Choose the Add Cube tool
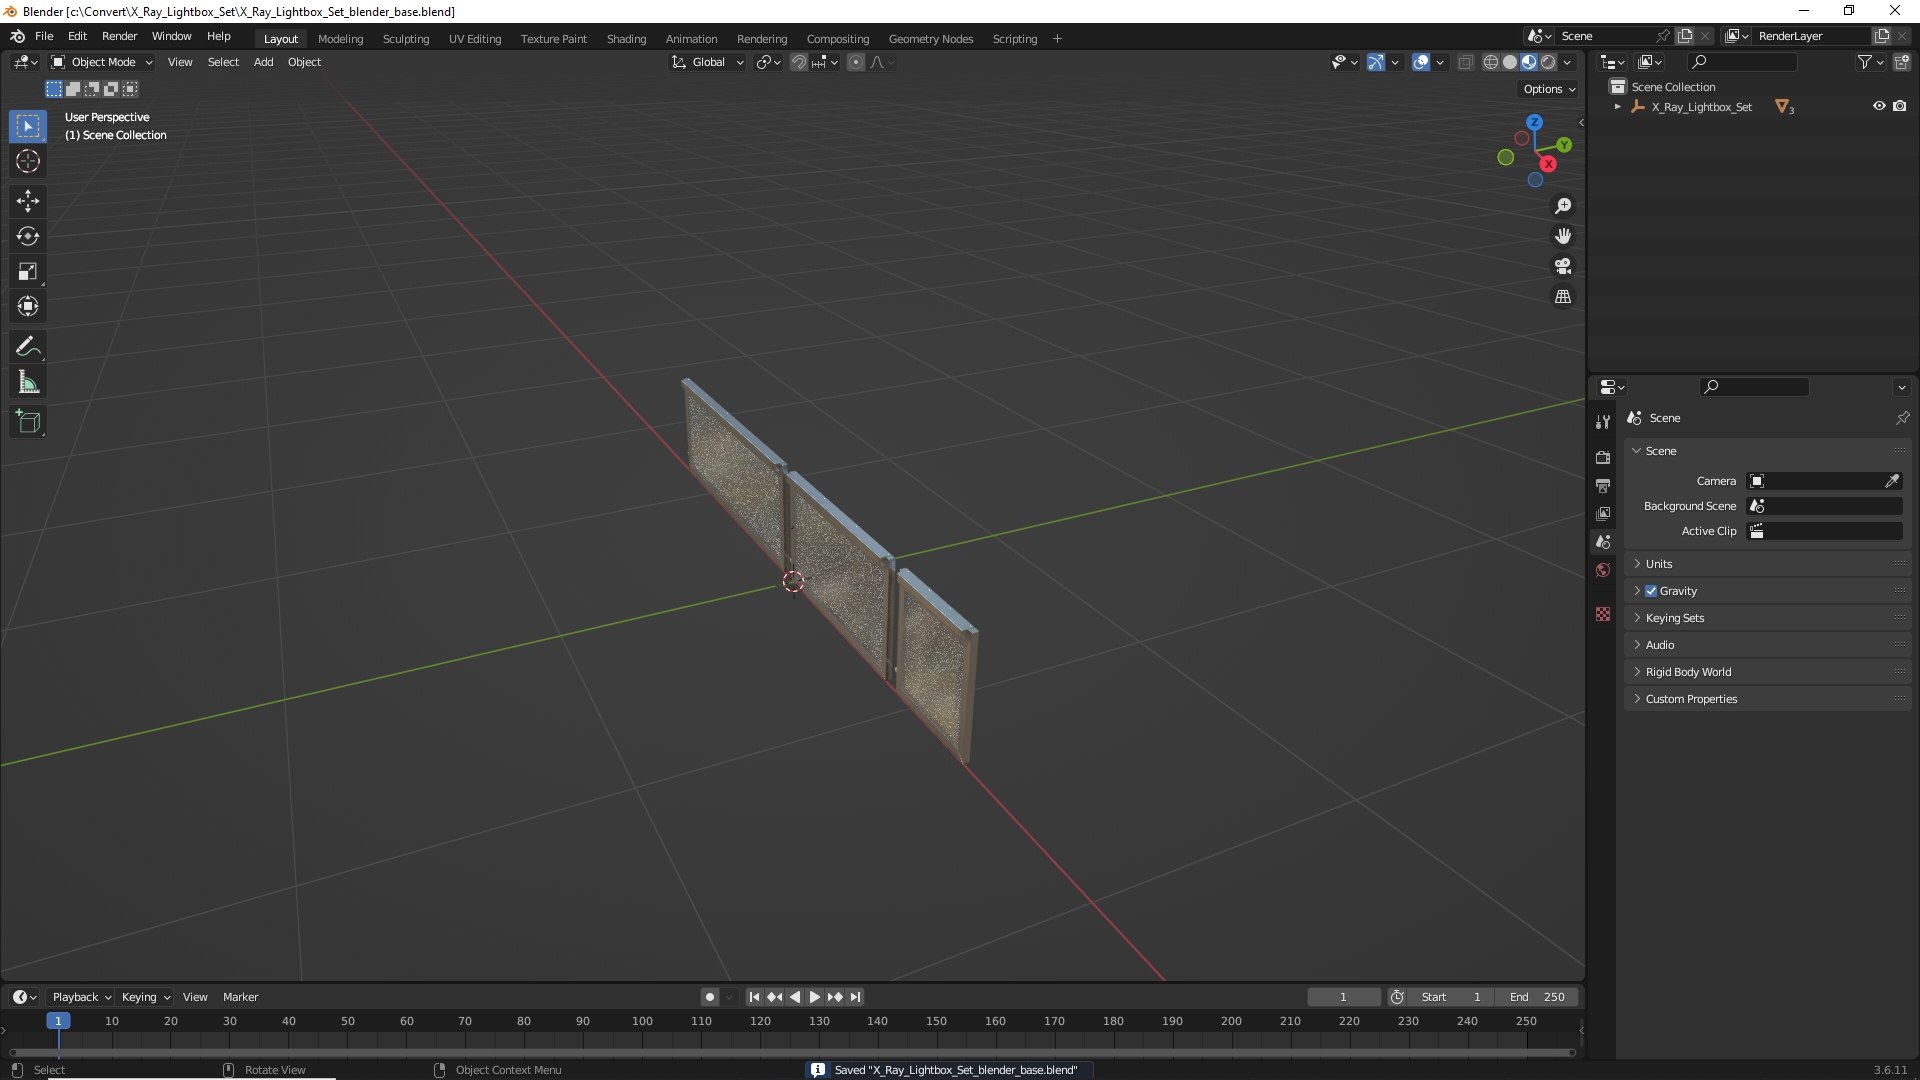Image resolution: width=1920 pixels, height=1080 pixels. (x=28, y=422)
